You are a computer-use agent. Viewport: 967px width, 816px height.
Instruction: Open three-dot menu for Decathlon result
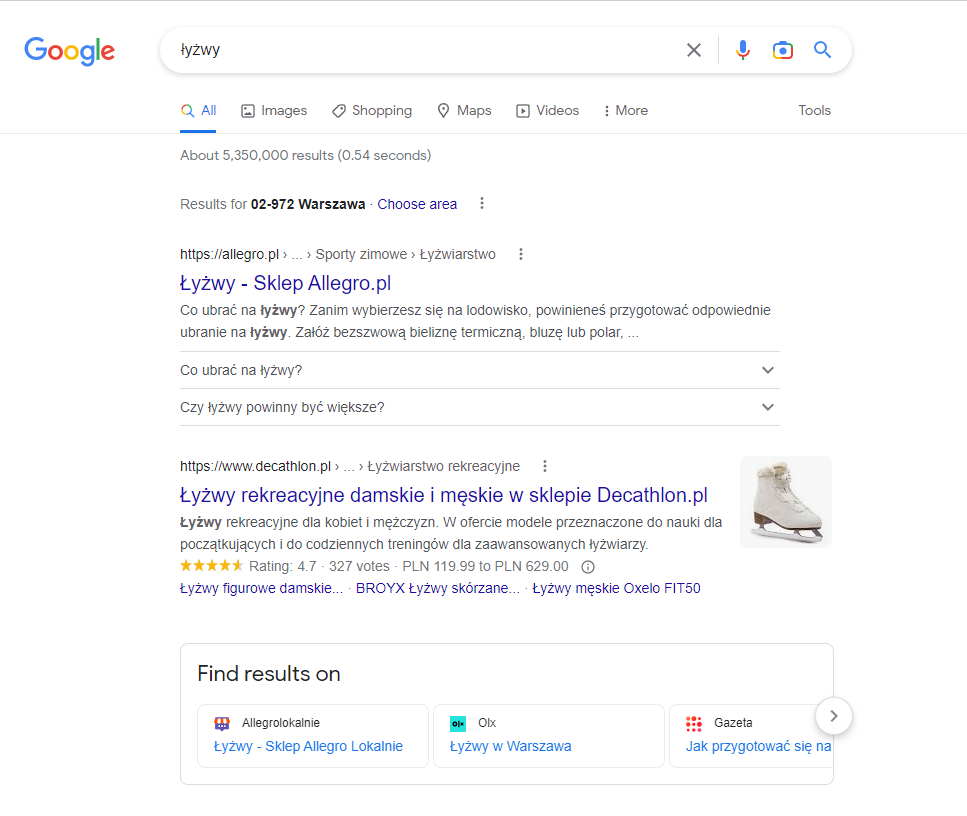pos(545,466)
